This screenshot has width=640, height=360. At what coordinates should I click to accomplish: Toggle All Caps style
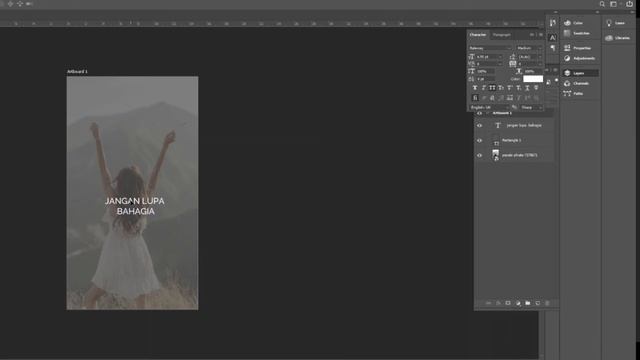pyautogui.click(x=492, y=88)
